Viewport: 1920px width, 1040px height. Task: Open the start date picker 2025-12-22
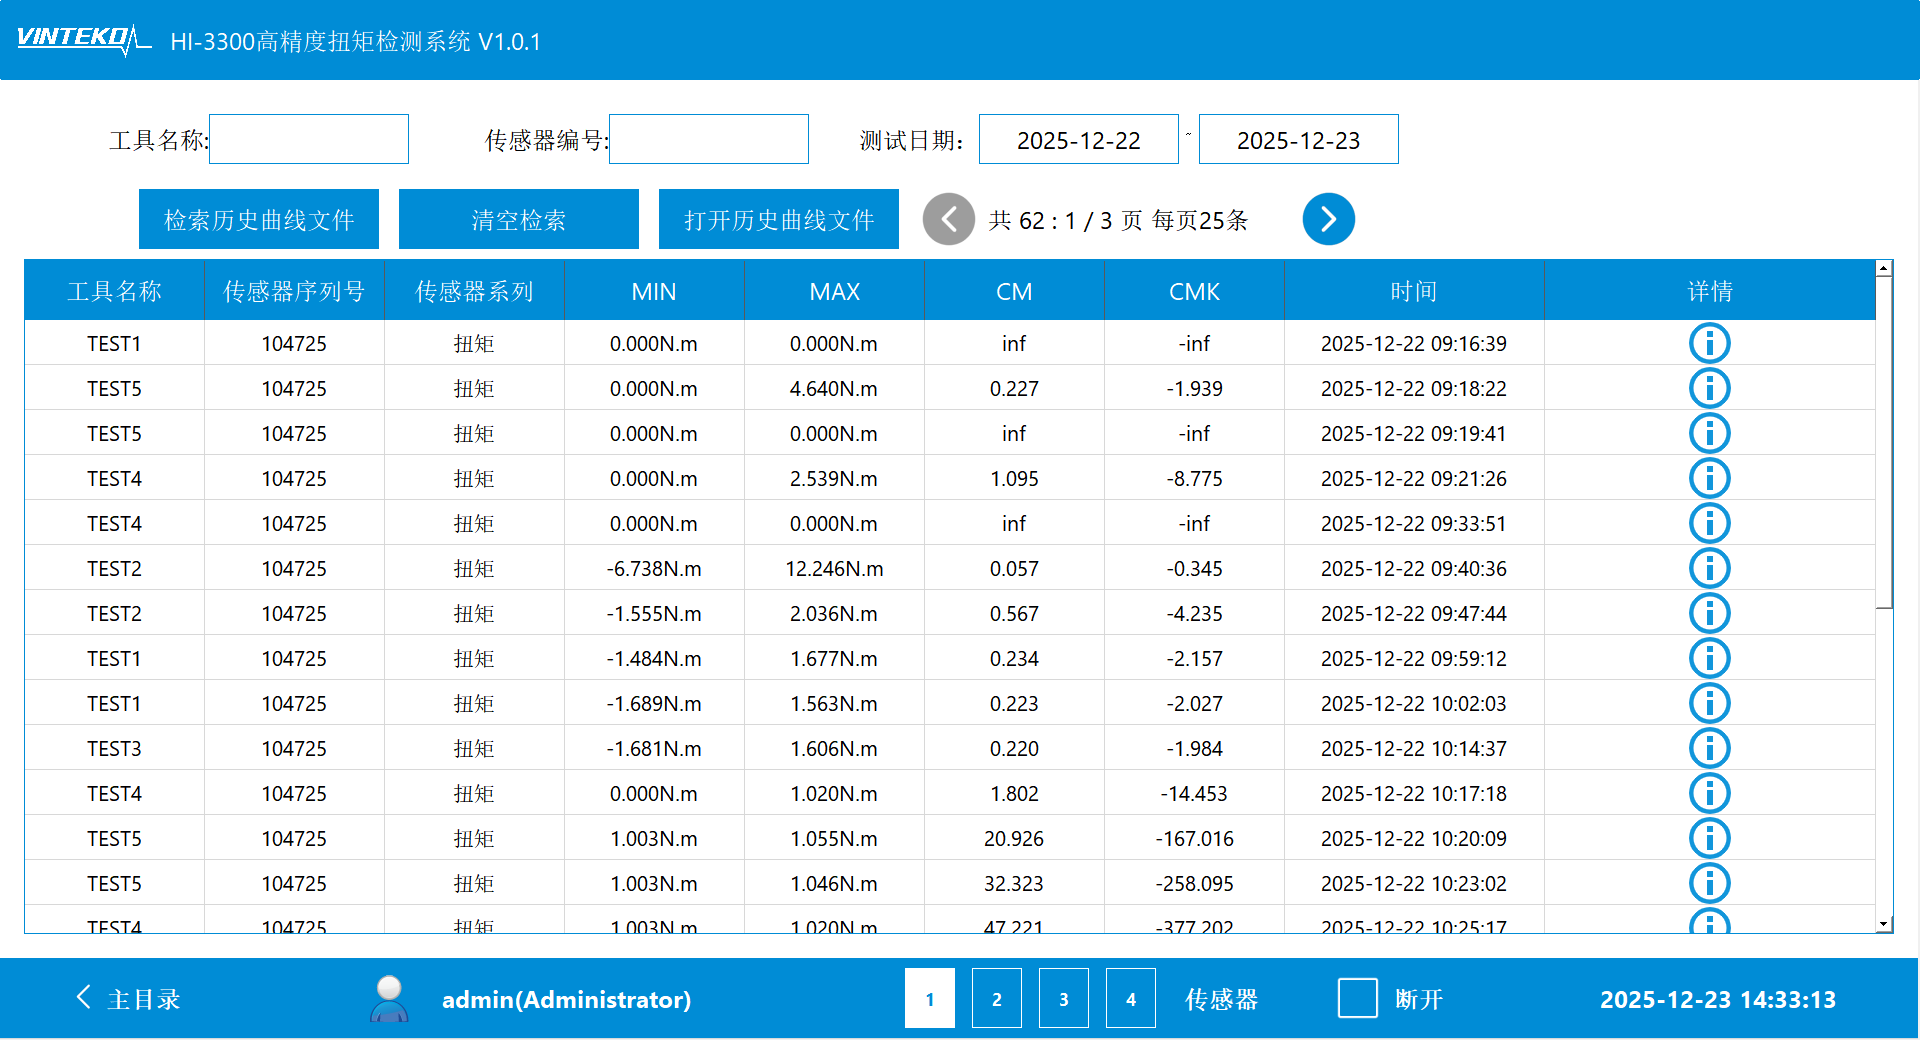point(1078,140)
